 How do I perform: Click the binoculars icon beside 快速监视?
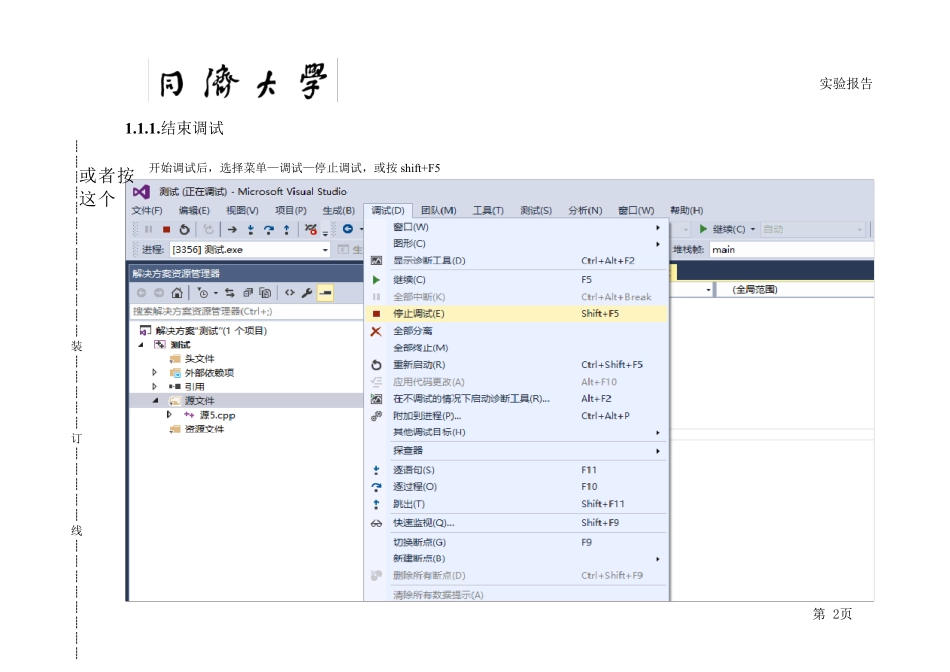376,524
